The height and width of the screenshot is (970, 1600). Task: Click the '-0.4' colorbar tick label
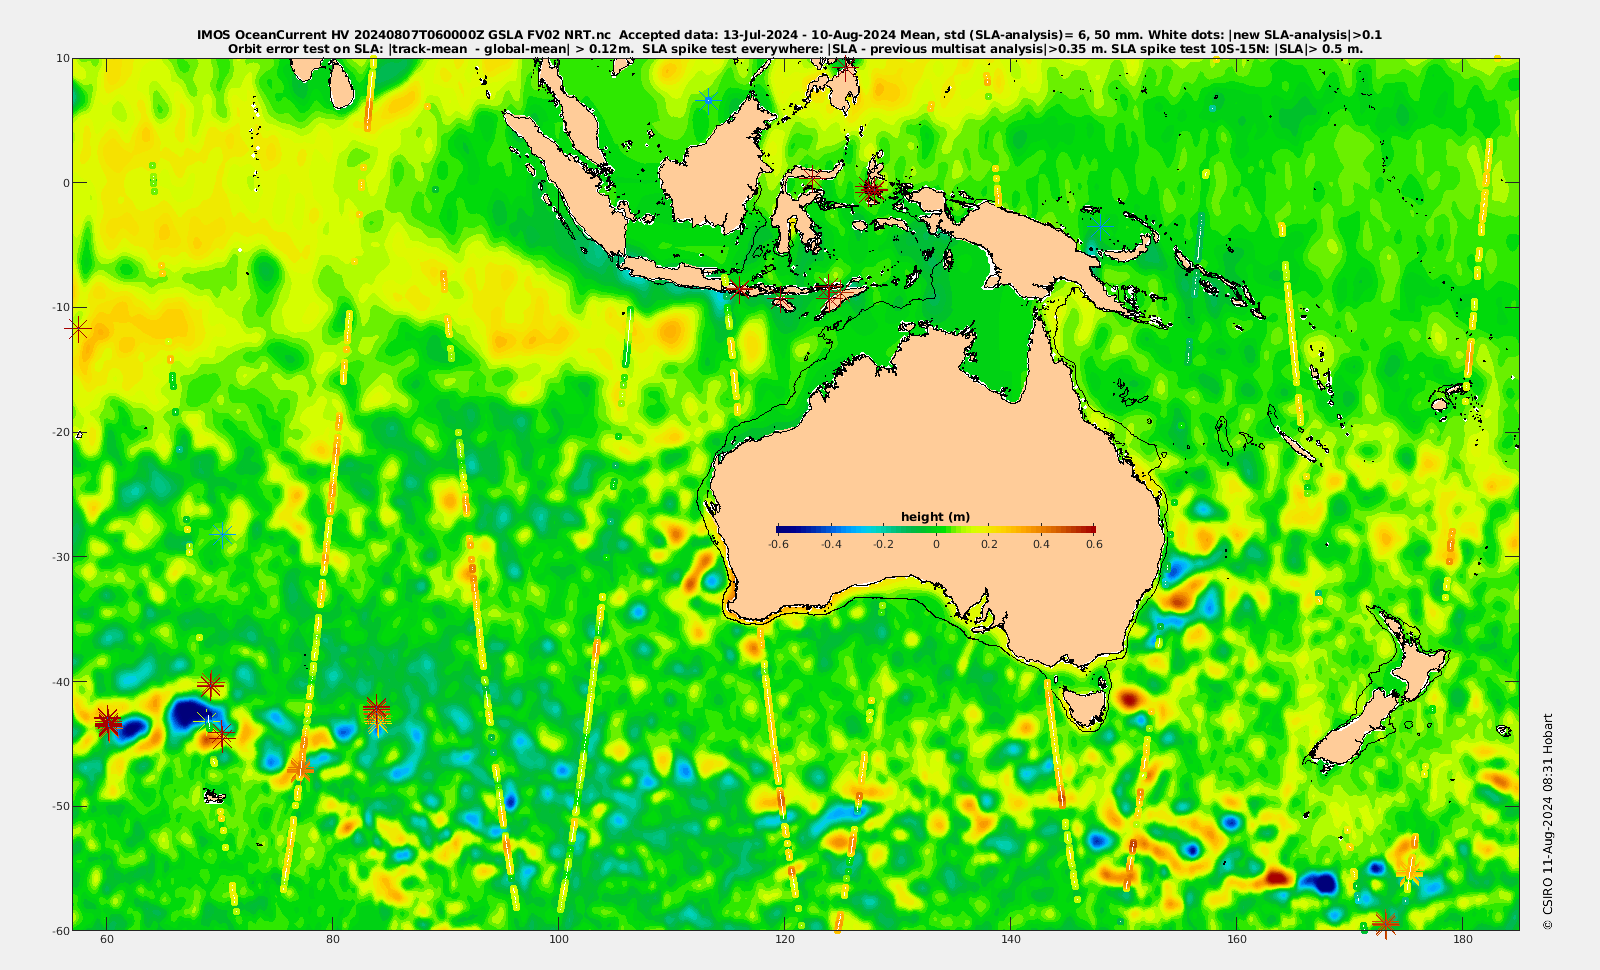click(830, 544)
